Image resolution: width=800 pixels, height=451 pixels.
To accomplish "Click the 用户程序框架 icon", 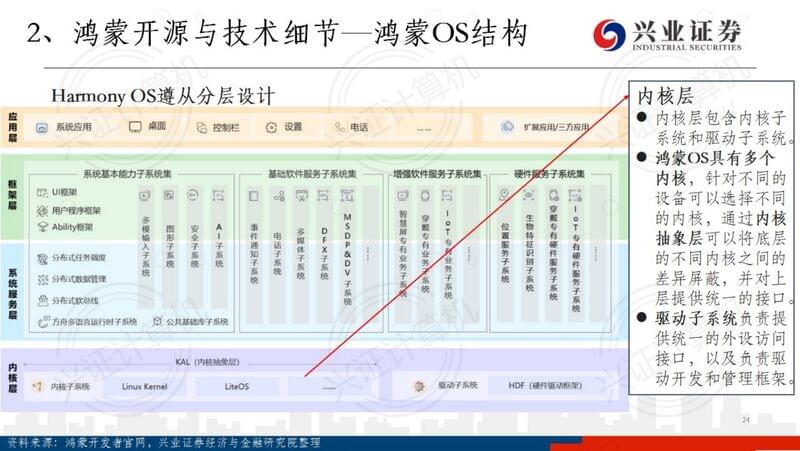I will (x=42, y=210).
